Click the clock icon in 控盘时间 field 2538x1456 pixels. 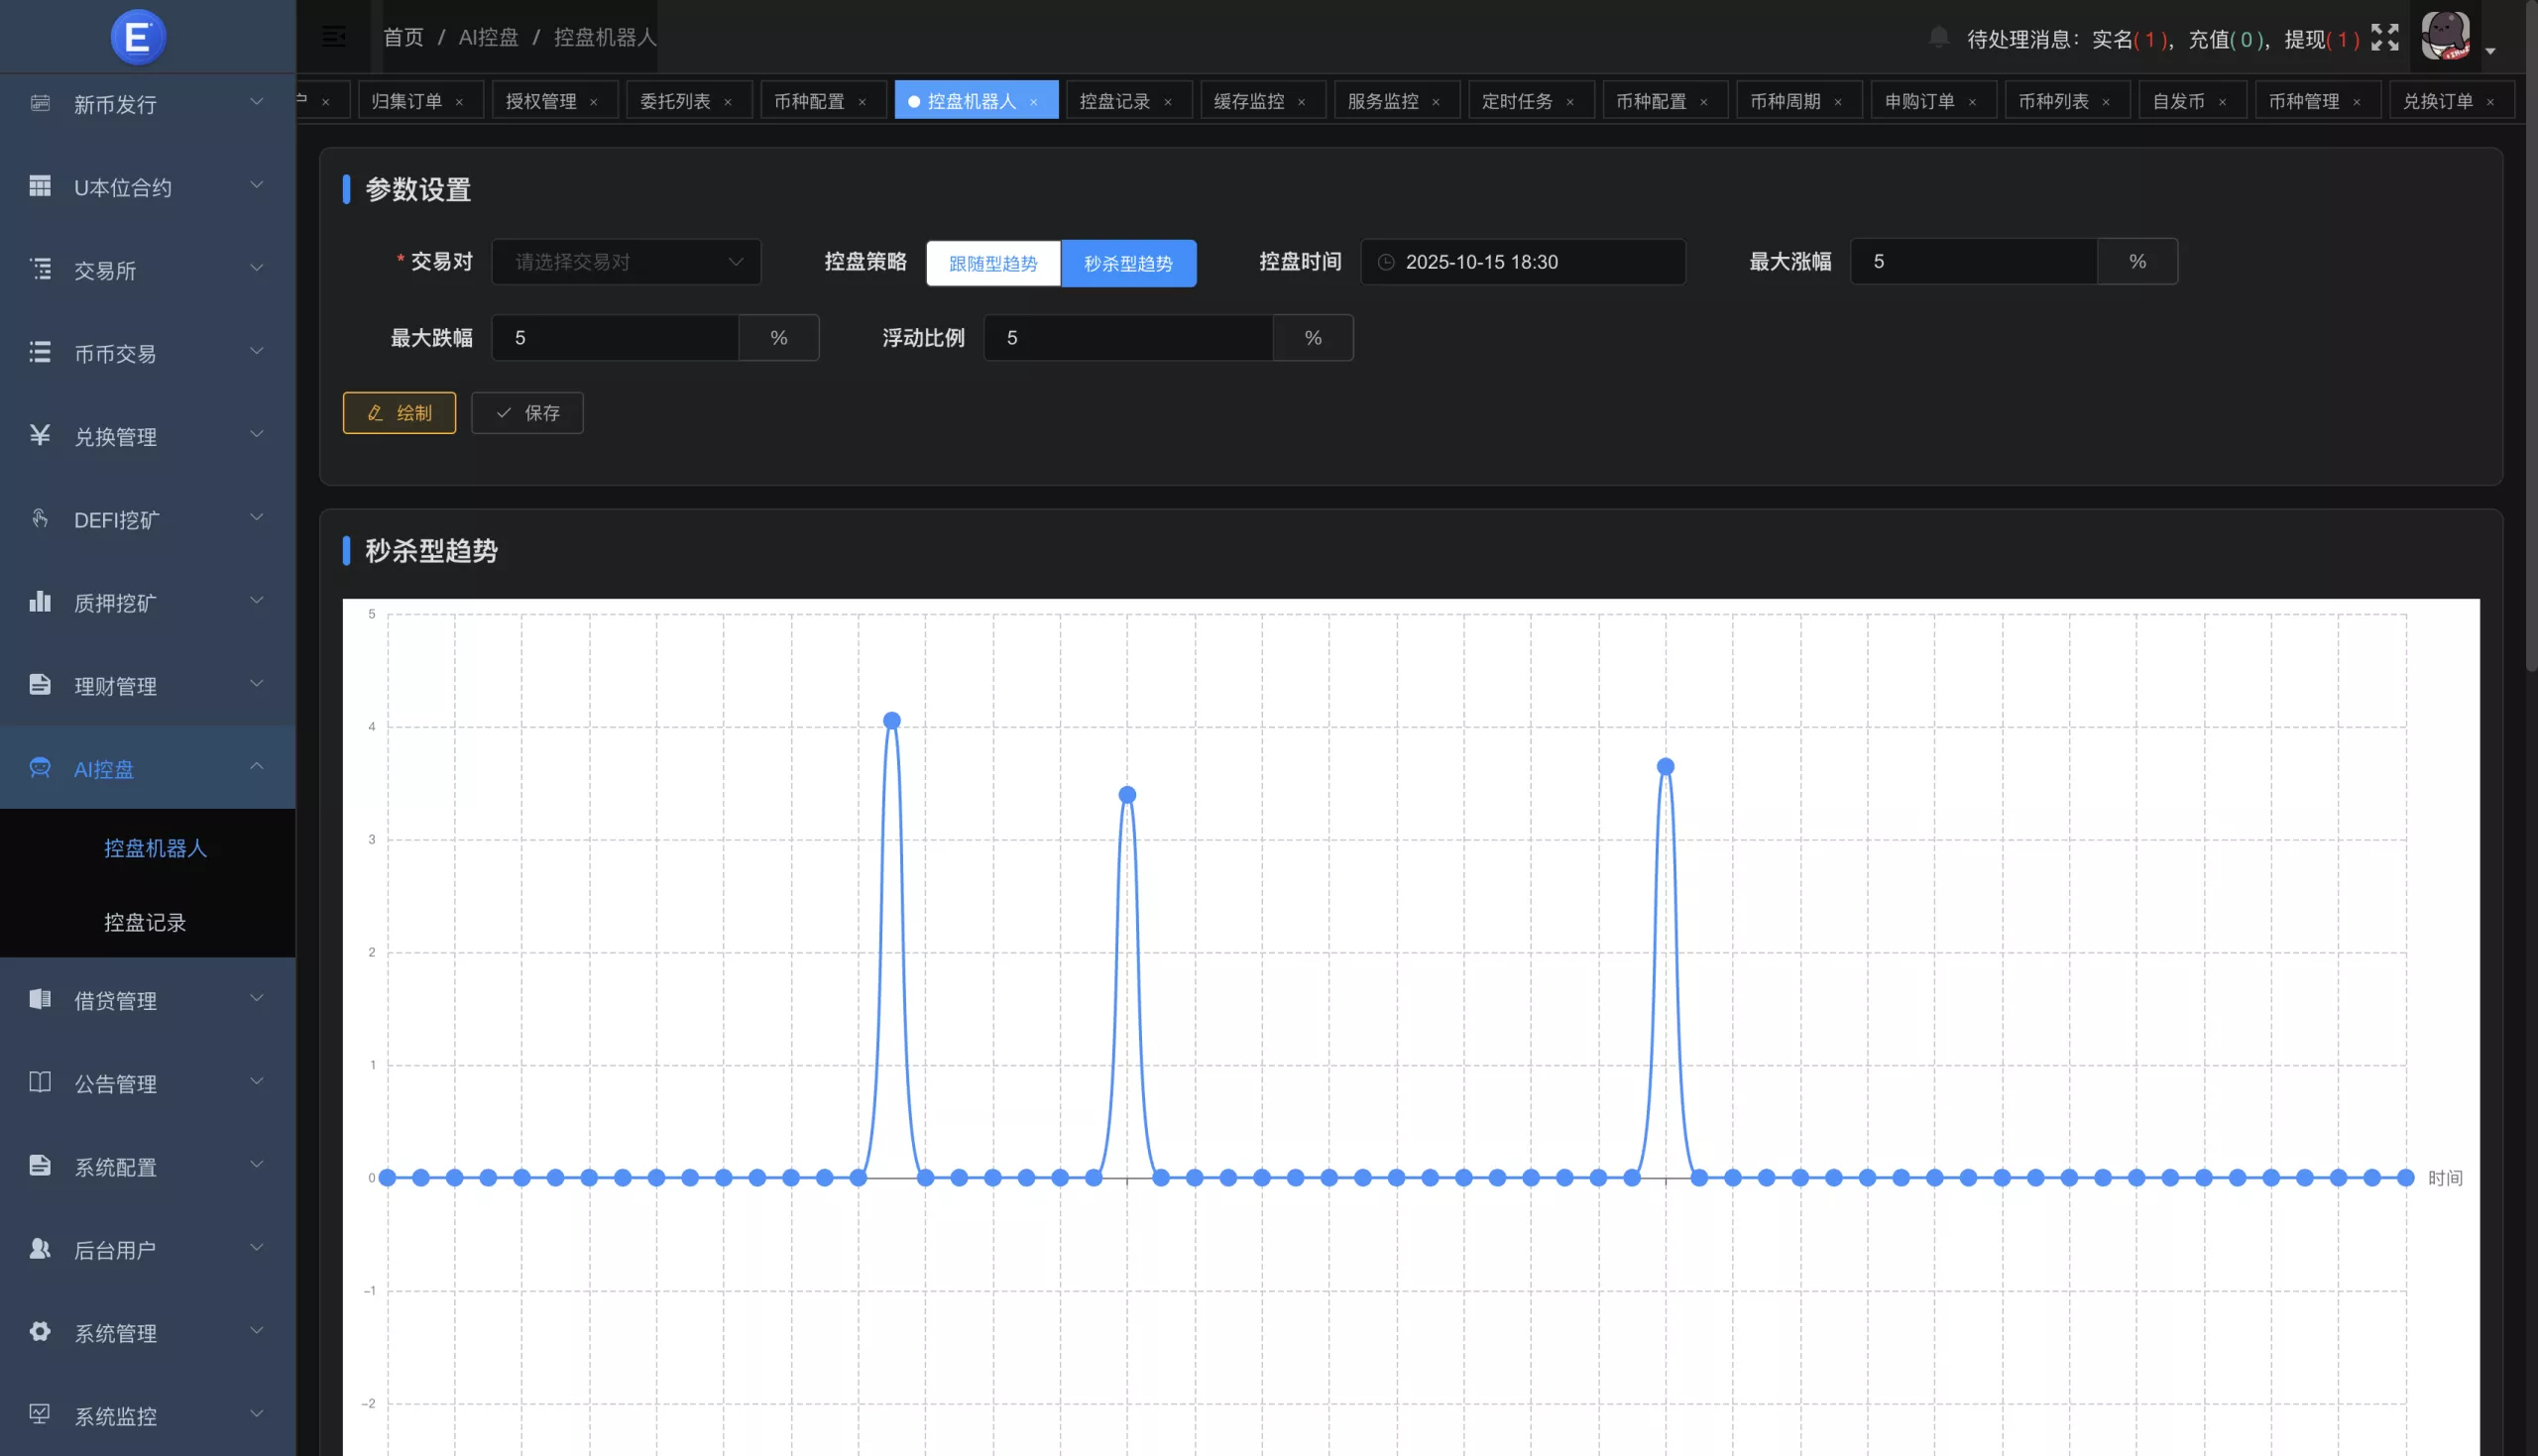pos(1386,262)
